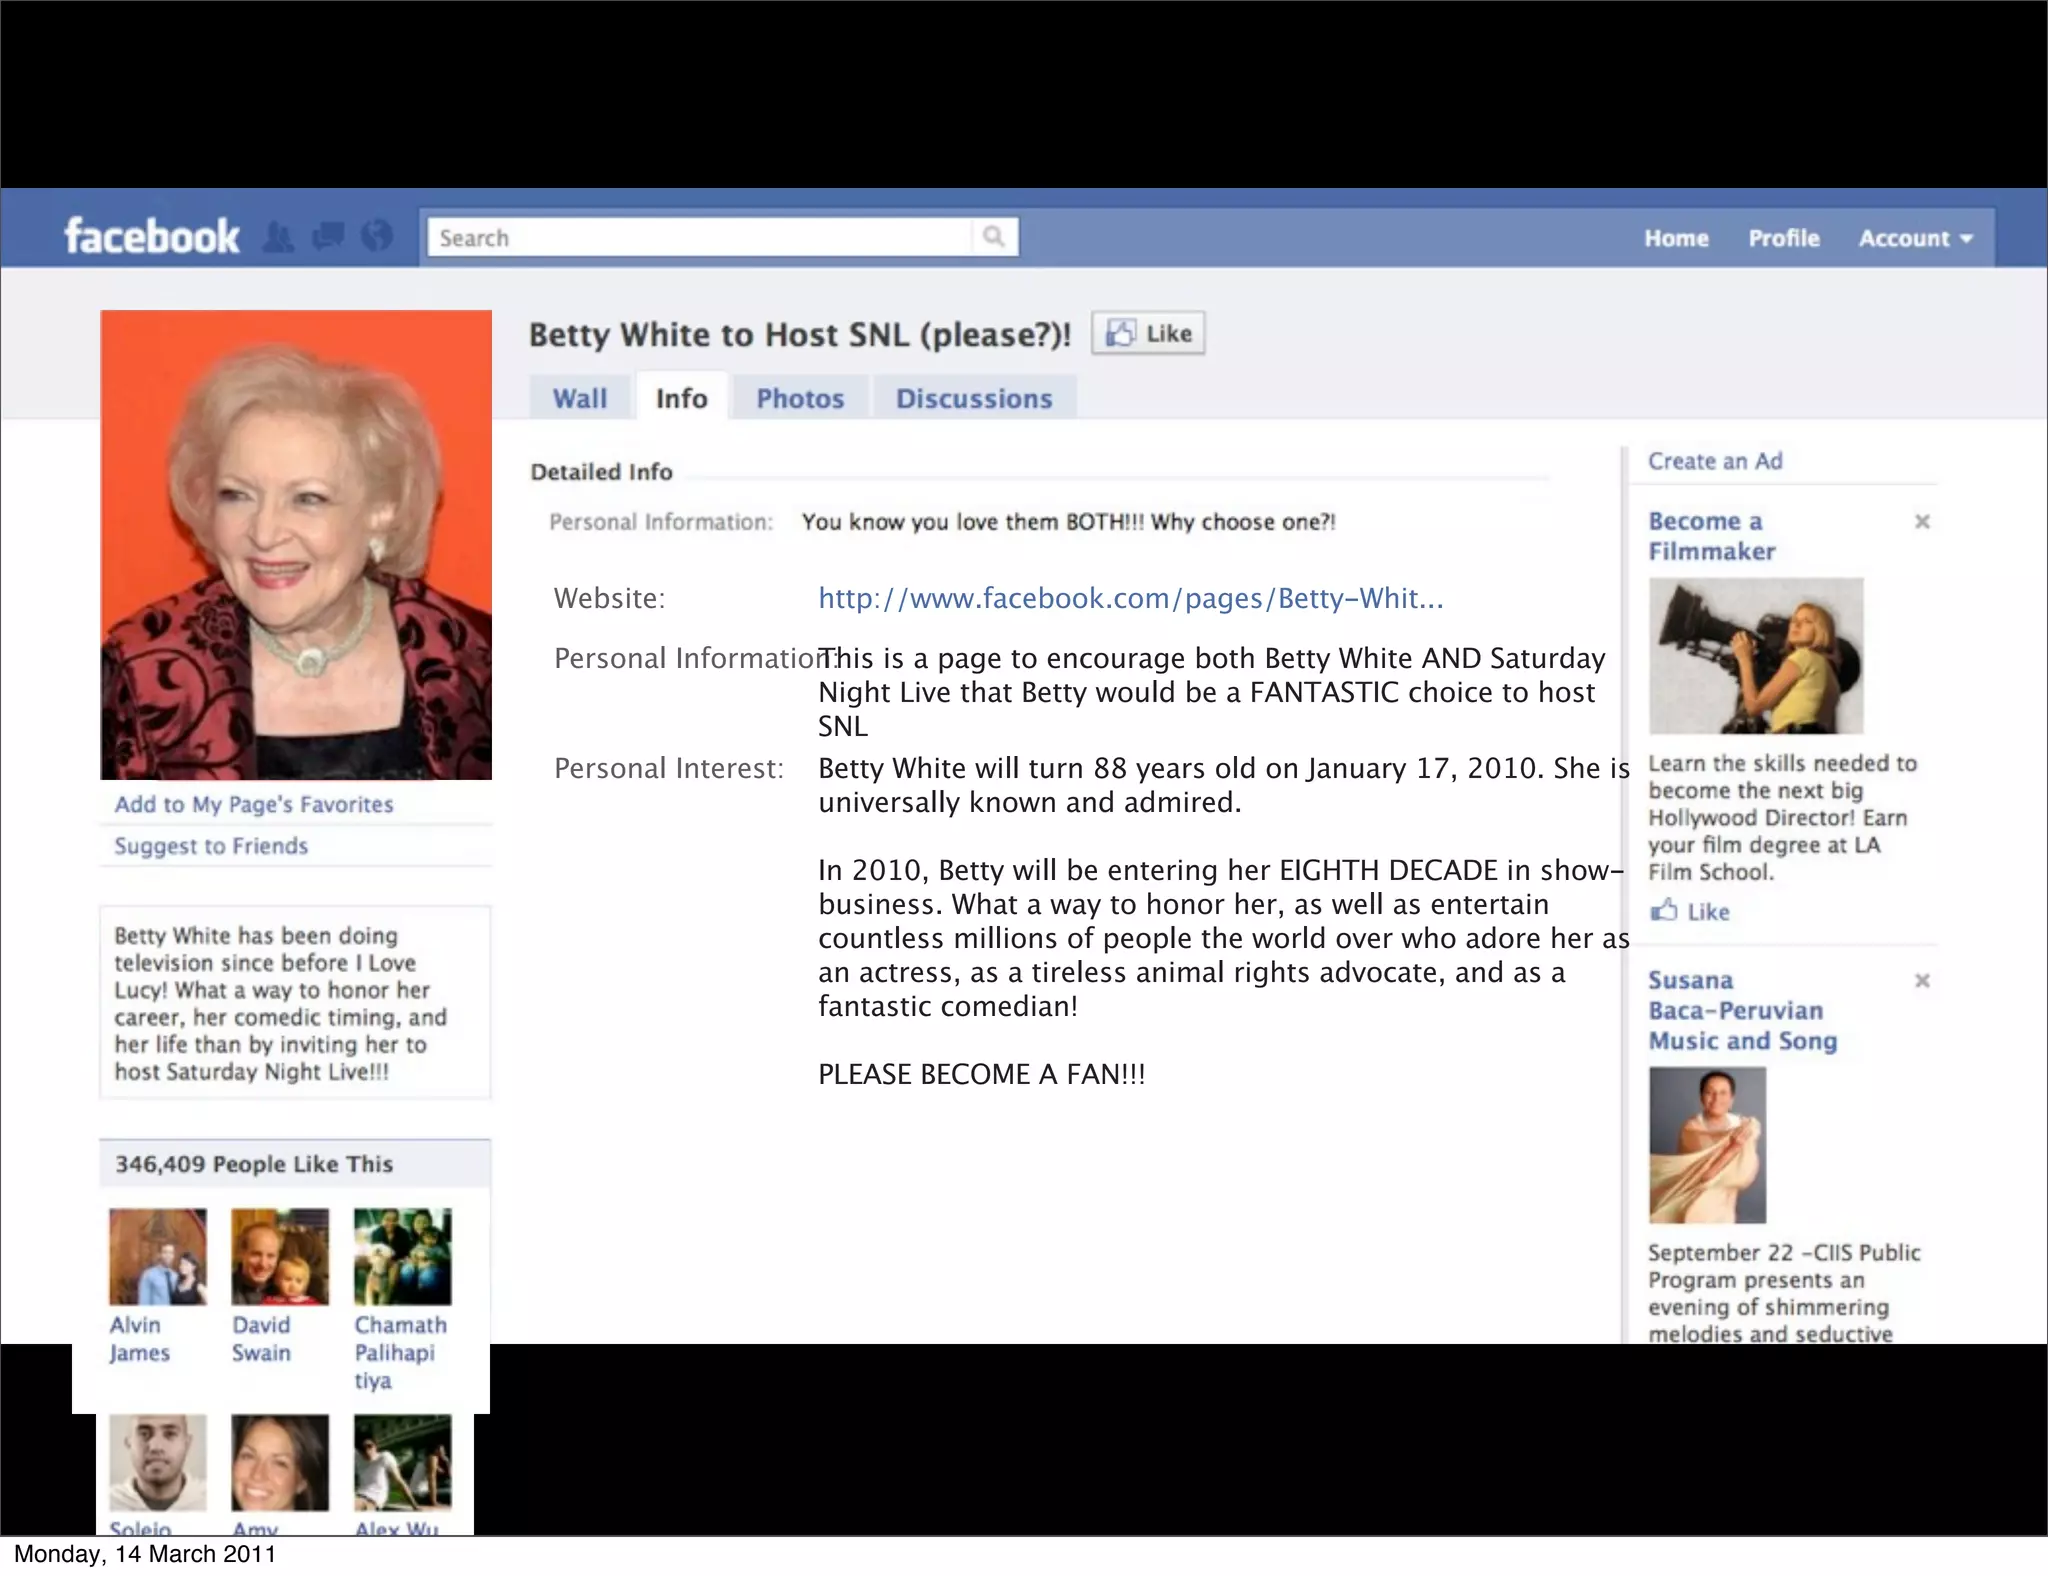Screen dimensions: 2048x1576
Task: Open friend requests icon in header
Action: coord(279,238)
